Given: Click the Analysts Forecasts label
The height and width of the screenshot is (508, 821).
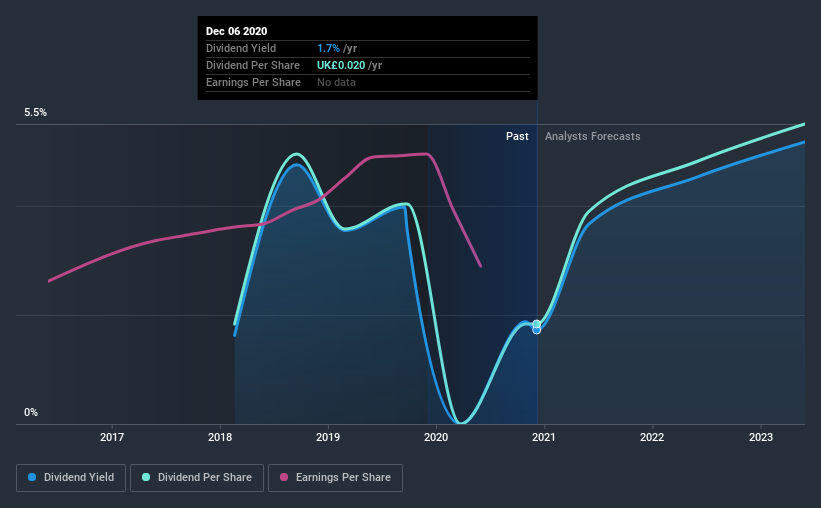Looking at the screenshot, I should (x=593, y=136).
